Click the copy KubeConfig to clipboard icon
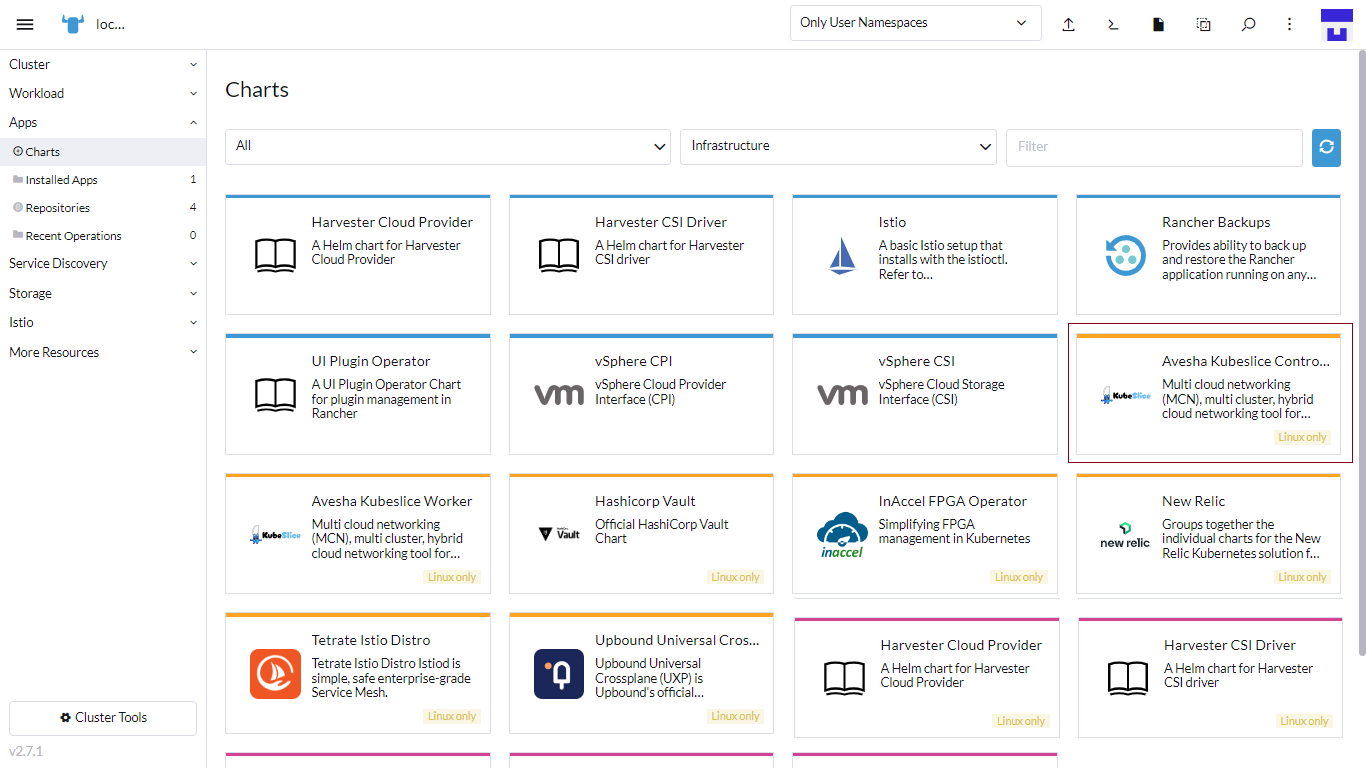Viewport: 1366px width, 768px height. coord(1203,24)
